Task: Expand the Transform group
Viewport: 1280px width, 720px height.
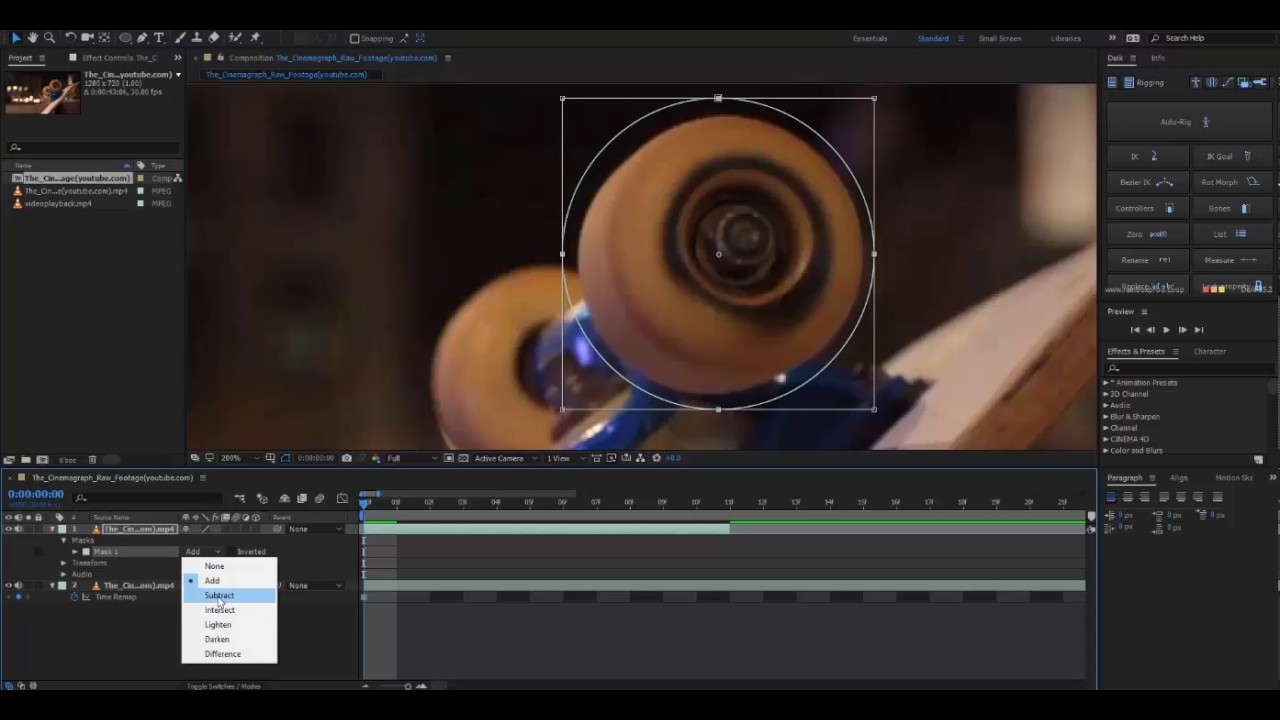Action: [x=64, y=563]
